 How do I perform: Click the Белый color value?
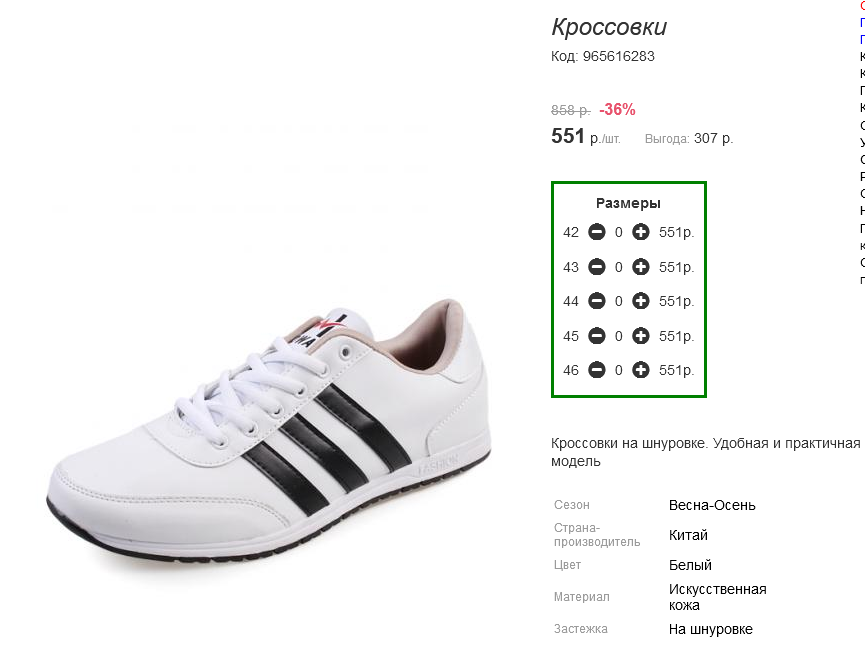click(x=690, y=565)
